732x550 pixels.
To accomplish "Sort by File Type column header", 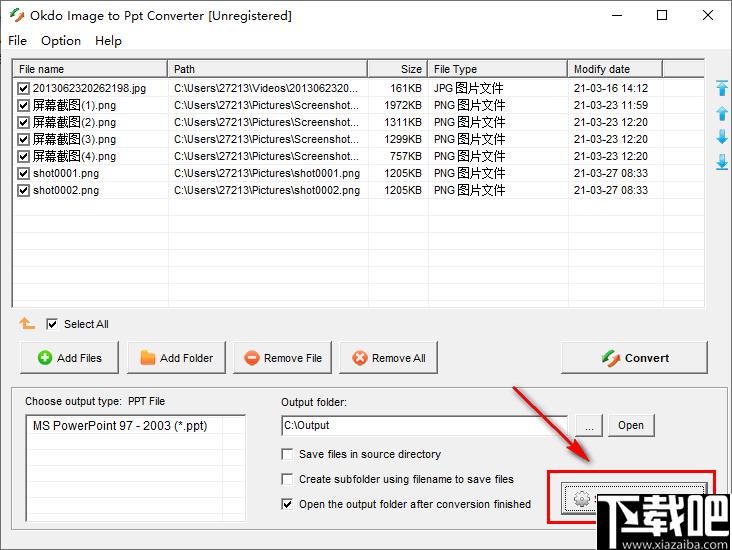I will point(498,69).
